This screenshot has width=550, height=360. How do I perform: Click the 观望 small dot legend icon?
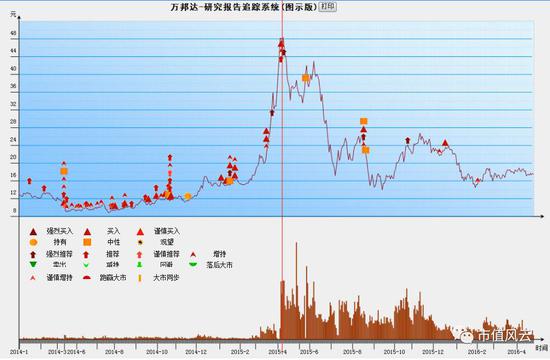coord(140,242)
